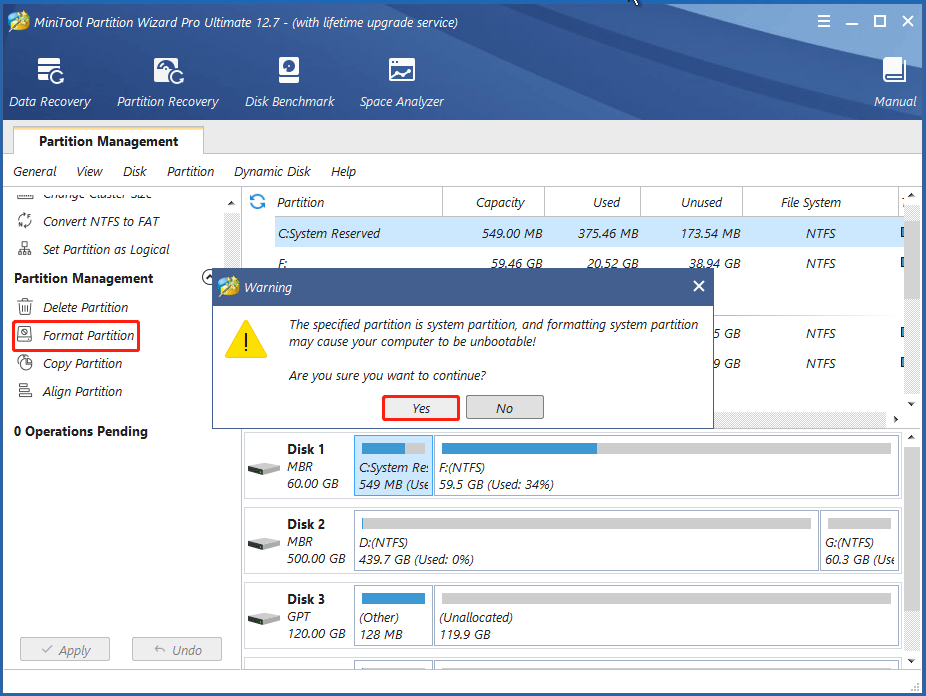Viewport: 926px width, 696px height.
Task: Choose Delete Partition in the sidebar
Action: click(x=86, y=308)
